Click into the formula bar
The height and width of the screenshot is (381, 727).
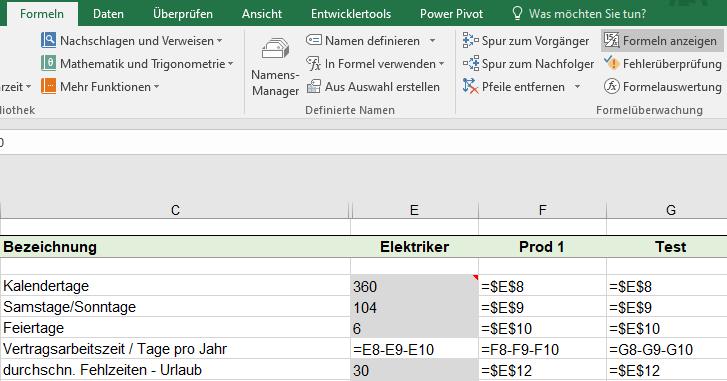coord(364,142)
